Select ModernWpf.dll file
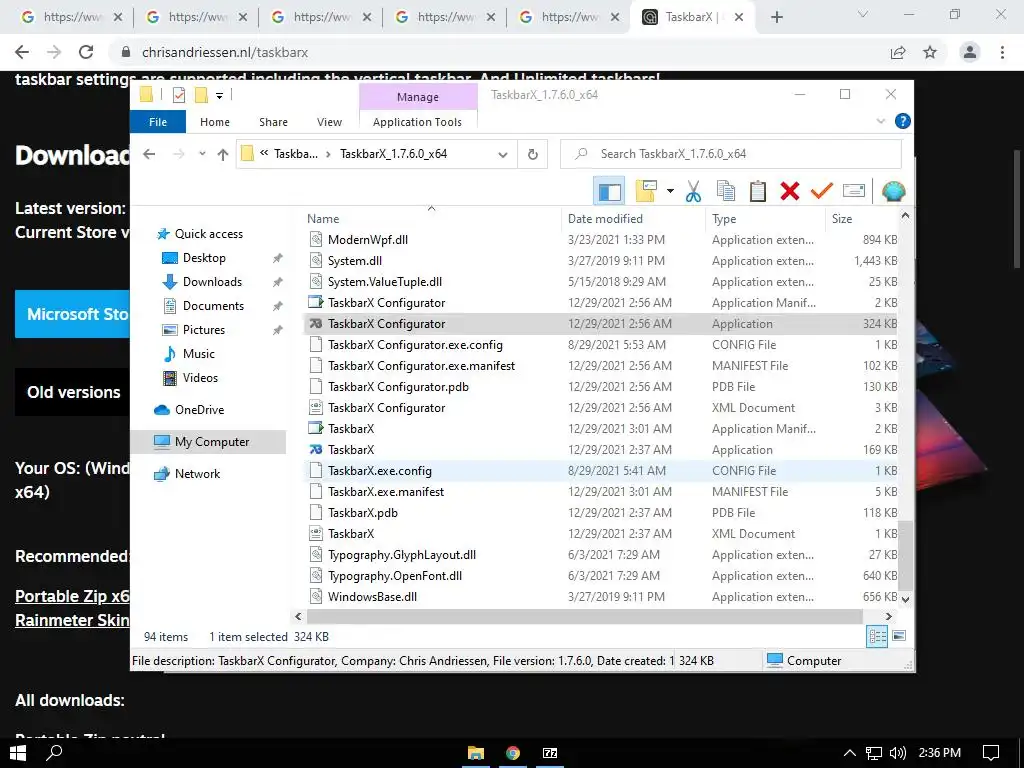Screen dimensions: 1024x768 coord(601,240)
